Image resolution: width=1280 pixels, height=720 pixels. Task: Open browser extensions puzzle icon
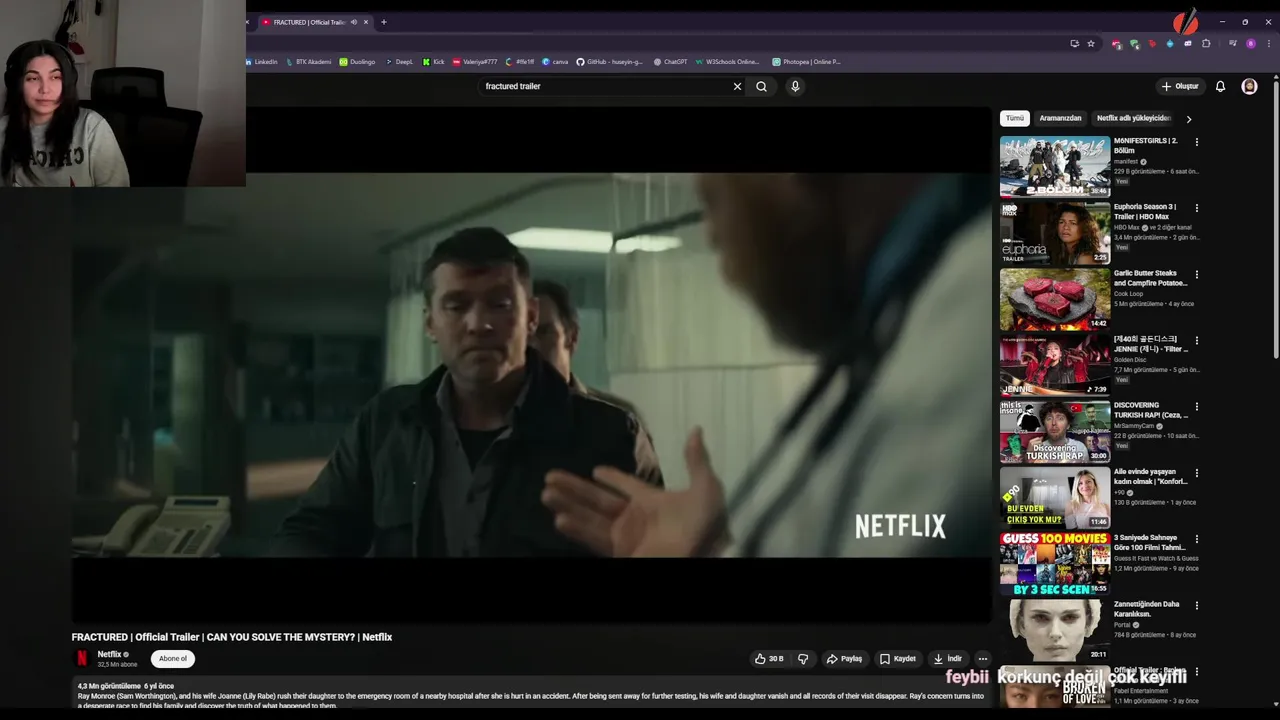pos(1206,44)
